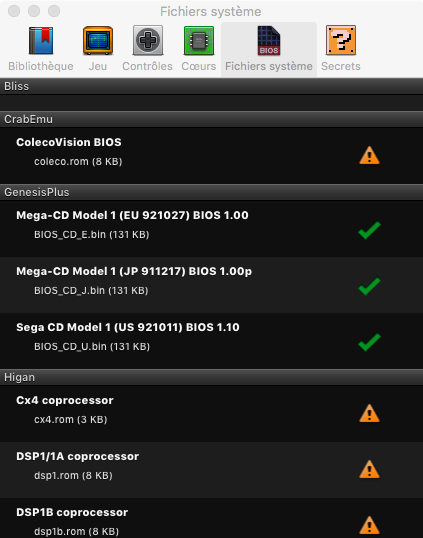The width and height of the screenshot is (423, 538).
Task: Click the red close window button
Action: click(14, 11)
